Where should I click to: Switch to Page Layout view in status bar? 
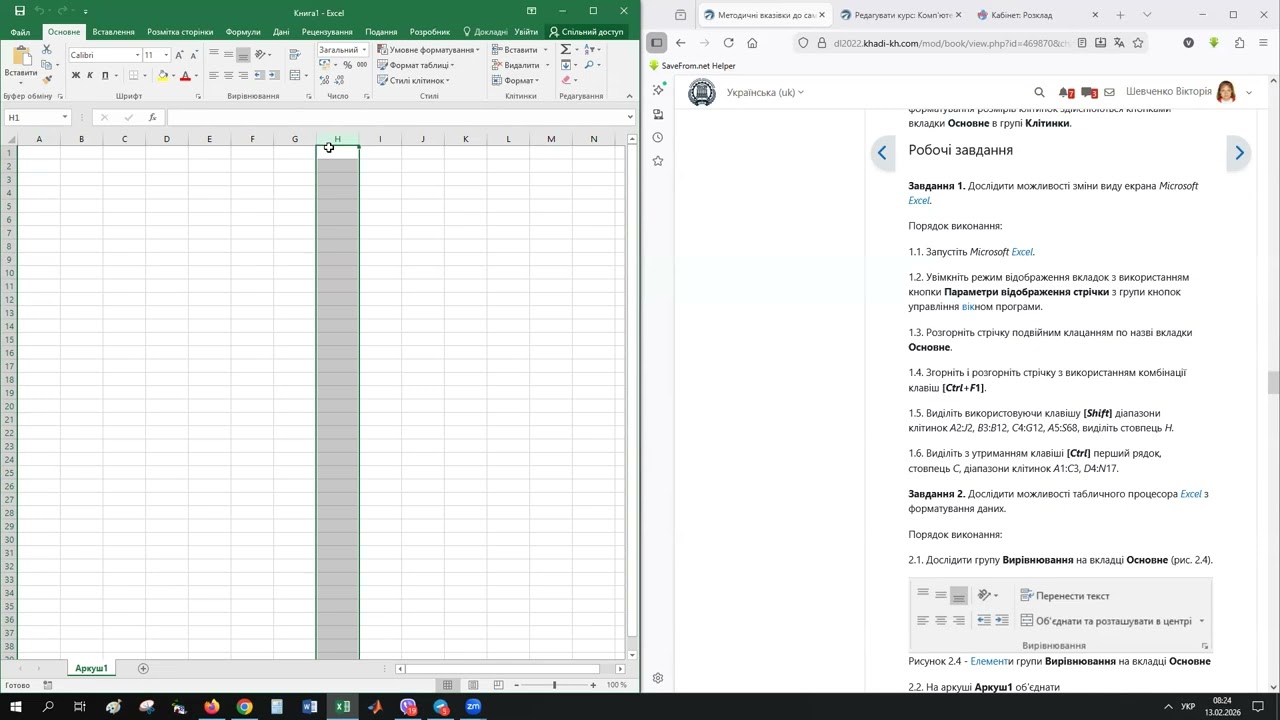point(473,685)
